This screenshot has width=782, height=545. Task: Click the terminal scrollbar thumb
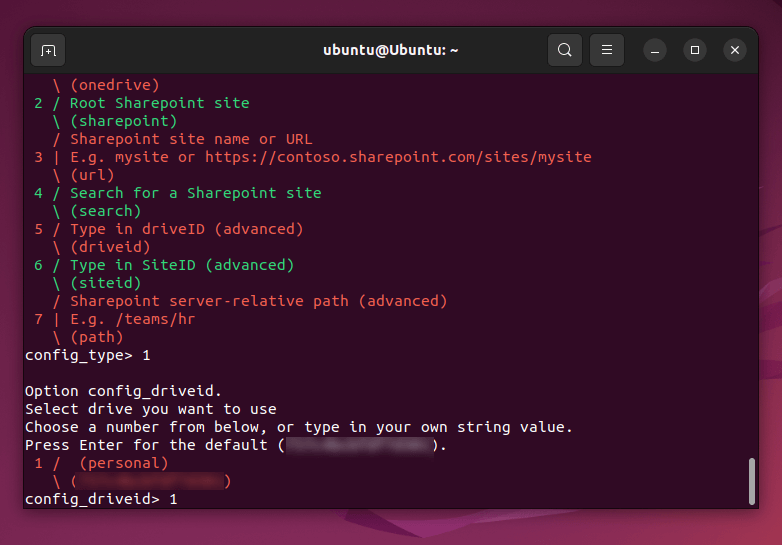[x=751, y=482]
